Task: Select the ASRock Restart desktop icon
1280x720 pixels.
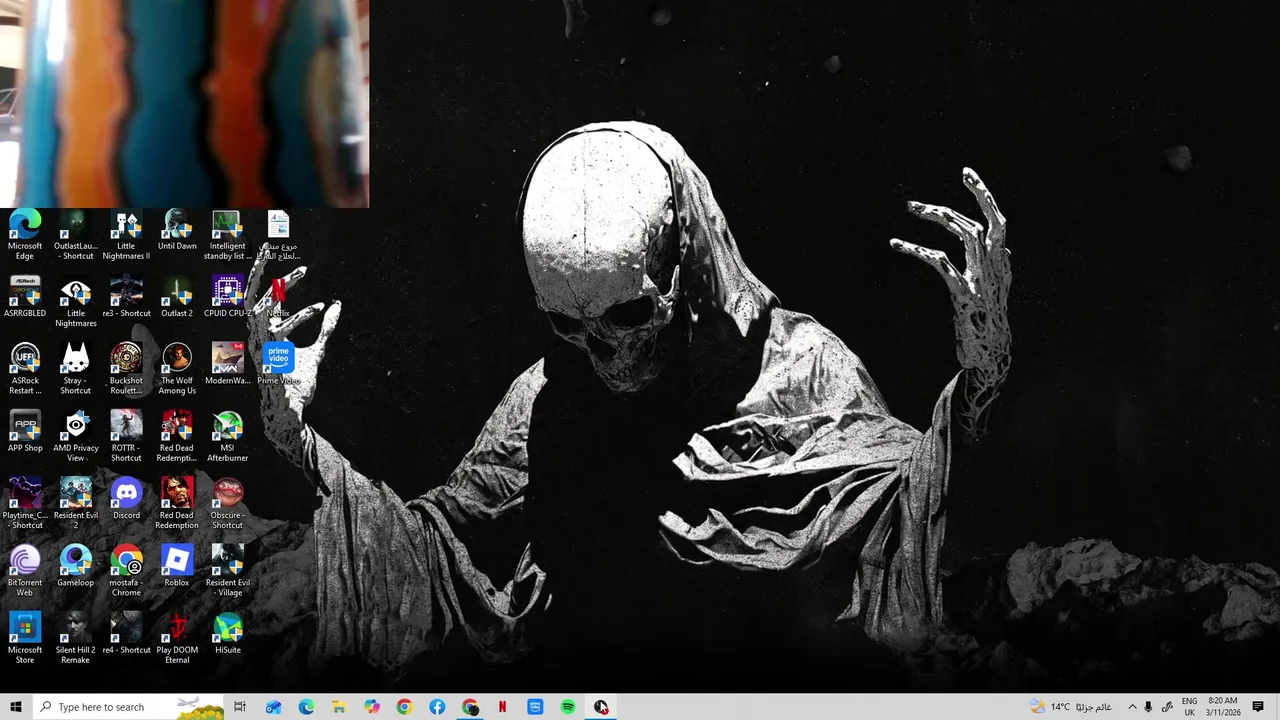Action: click(25, 369)
